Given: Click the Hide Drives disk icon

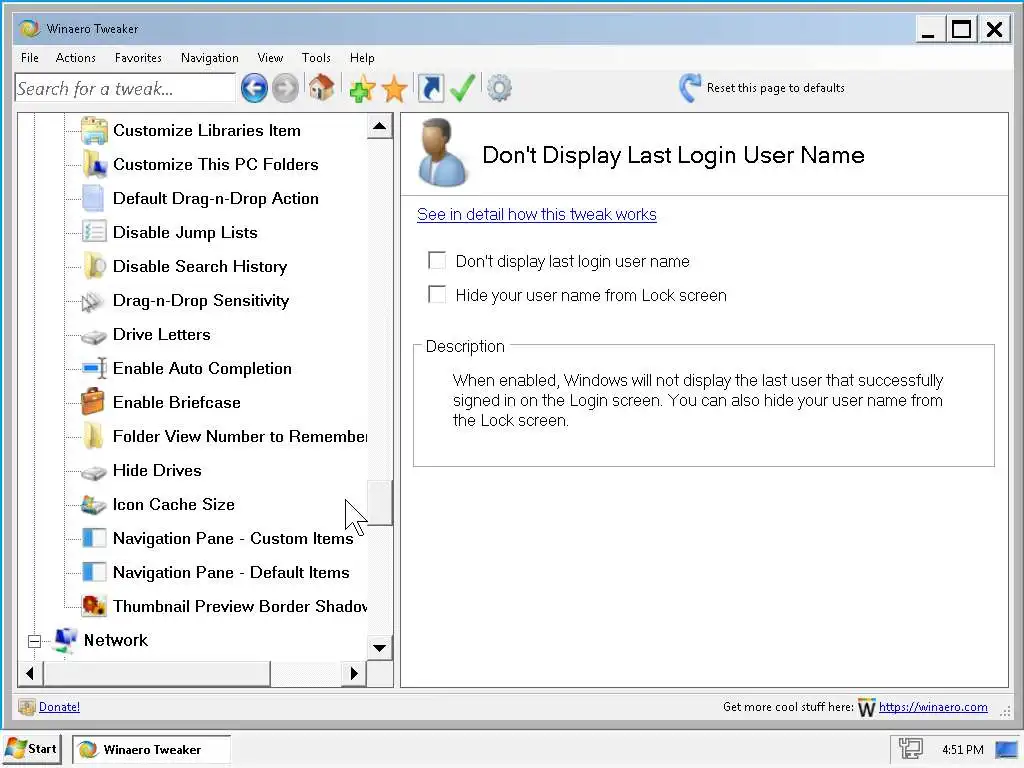Looking at the screenshot, I should coord(93,472).
